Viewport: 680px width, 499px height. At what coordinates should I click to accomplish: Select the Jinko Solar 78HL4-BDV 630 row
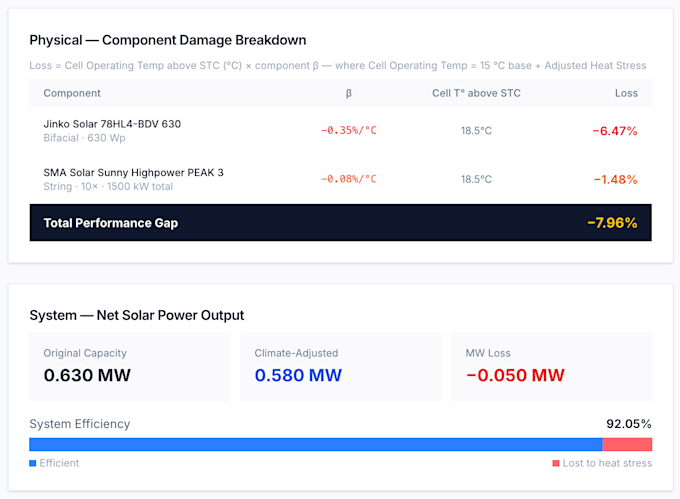tap(340, 131)
